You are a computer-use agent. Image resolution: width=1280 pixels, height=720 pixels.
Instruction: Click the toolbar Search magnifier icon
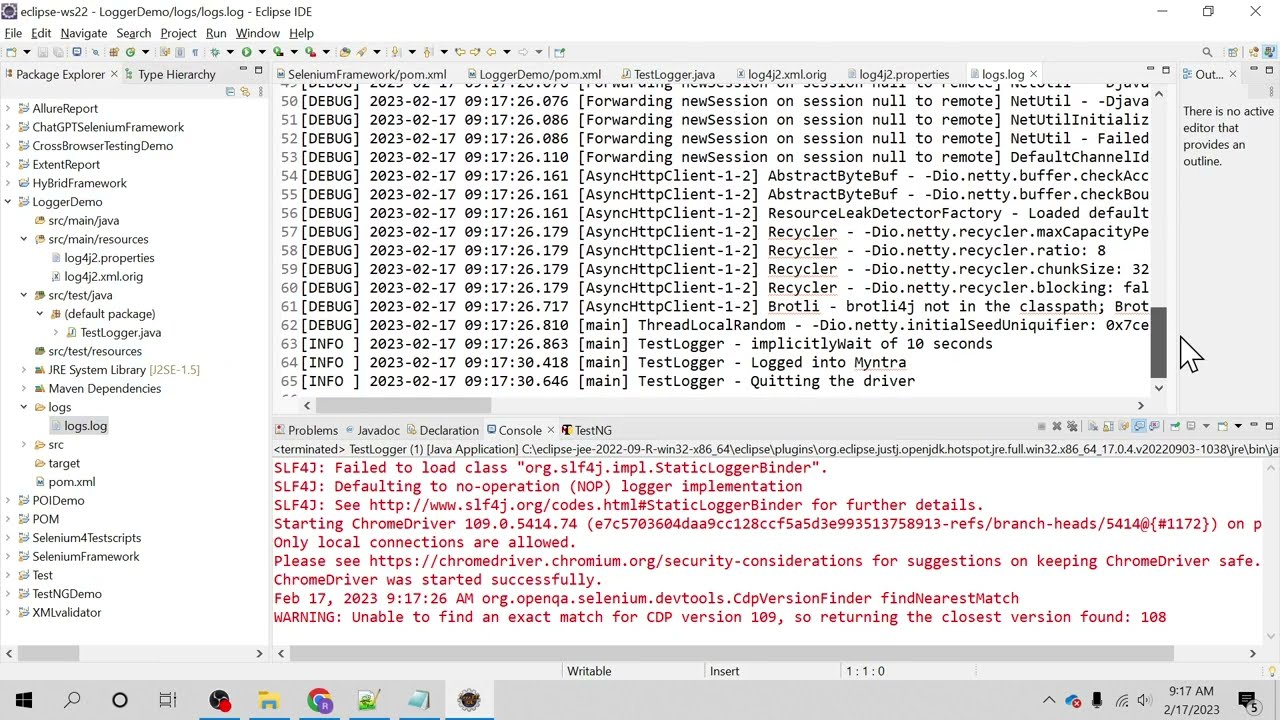pyautogui.click(x=1207, y=52)
